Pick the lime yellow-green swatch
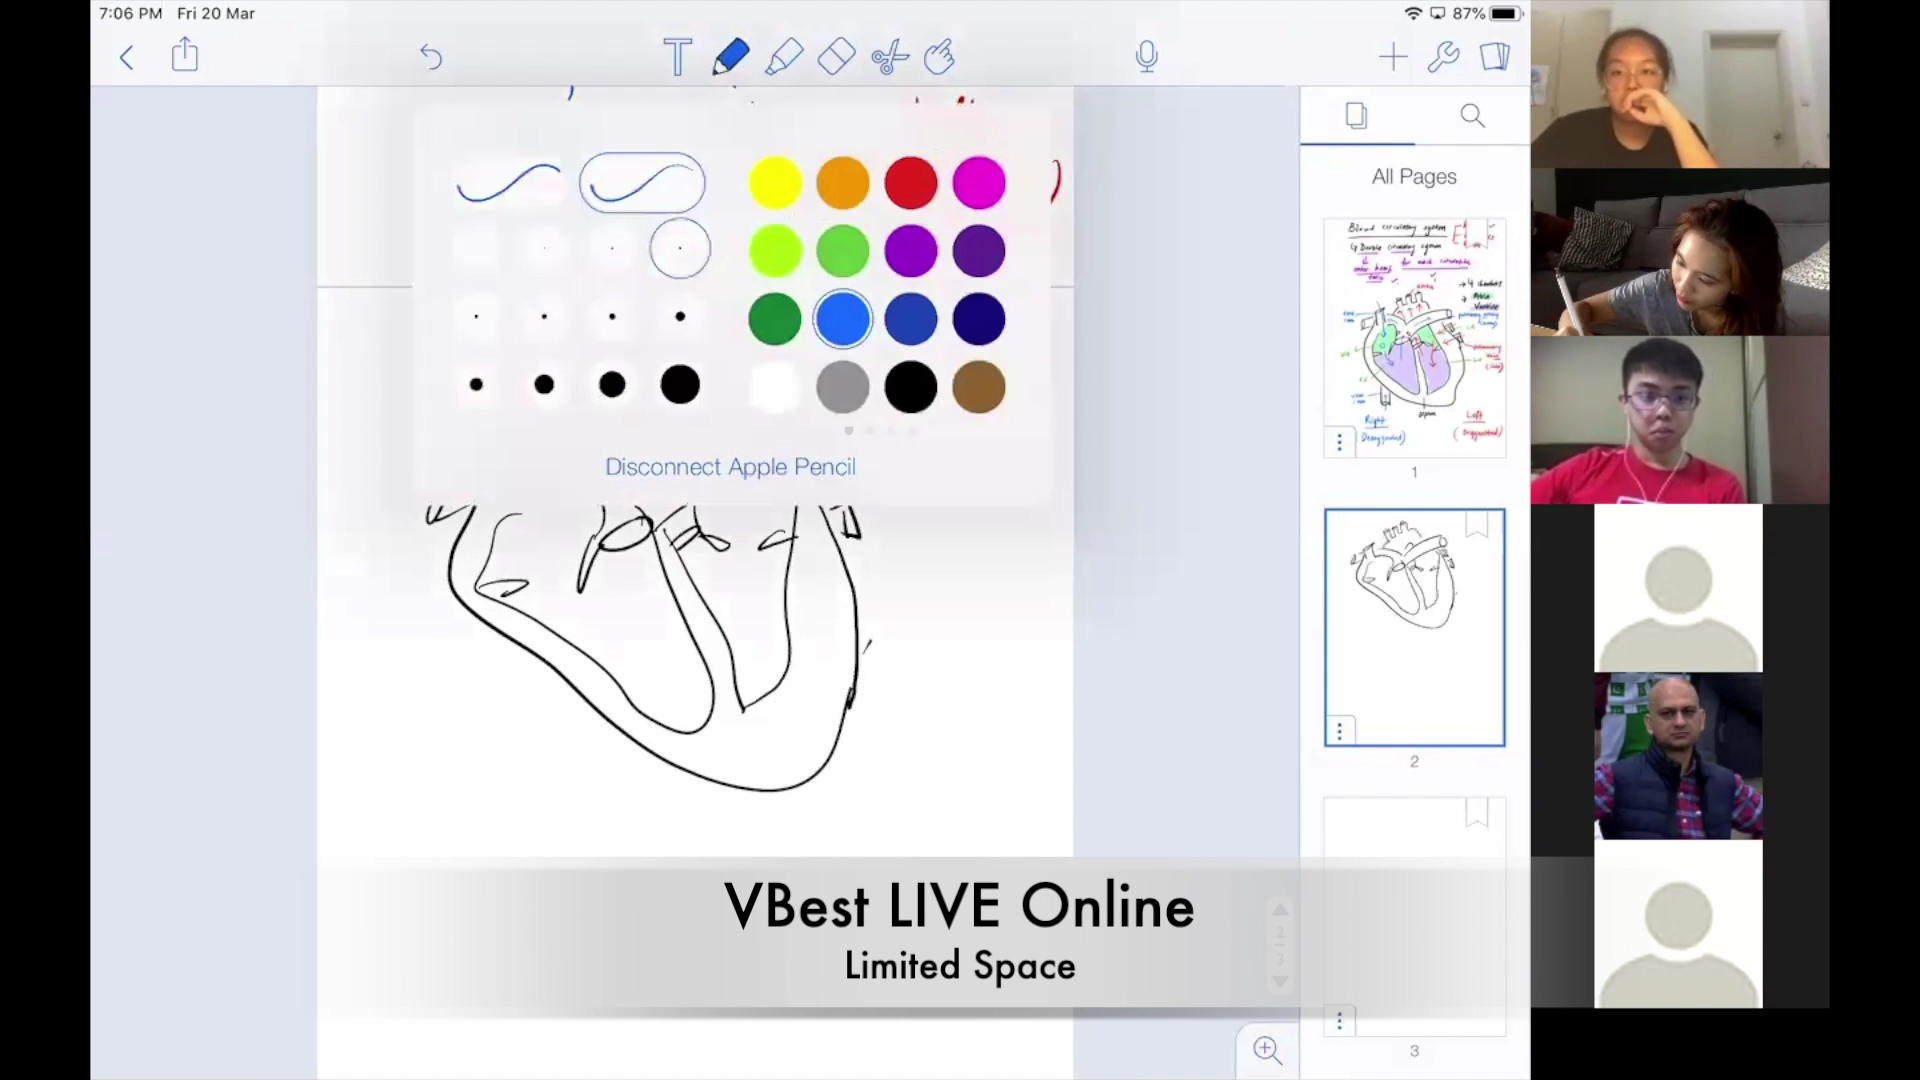The height and width of the screenshot is (1080, 1920). tap(775, 251)
